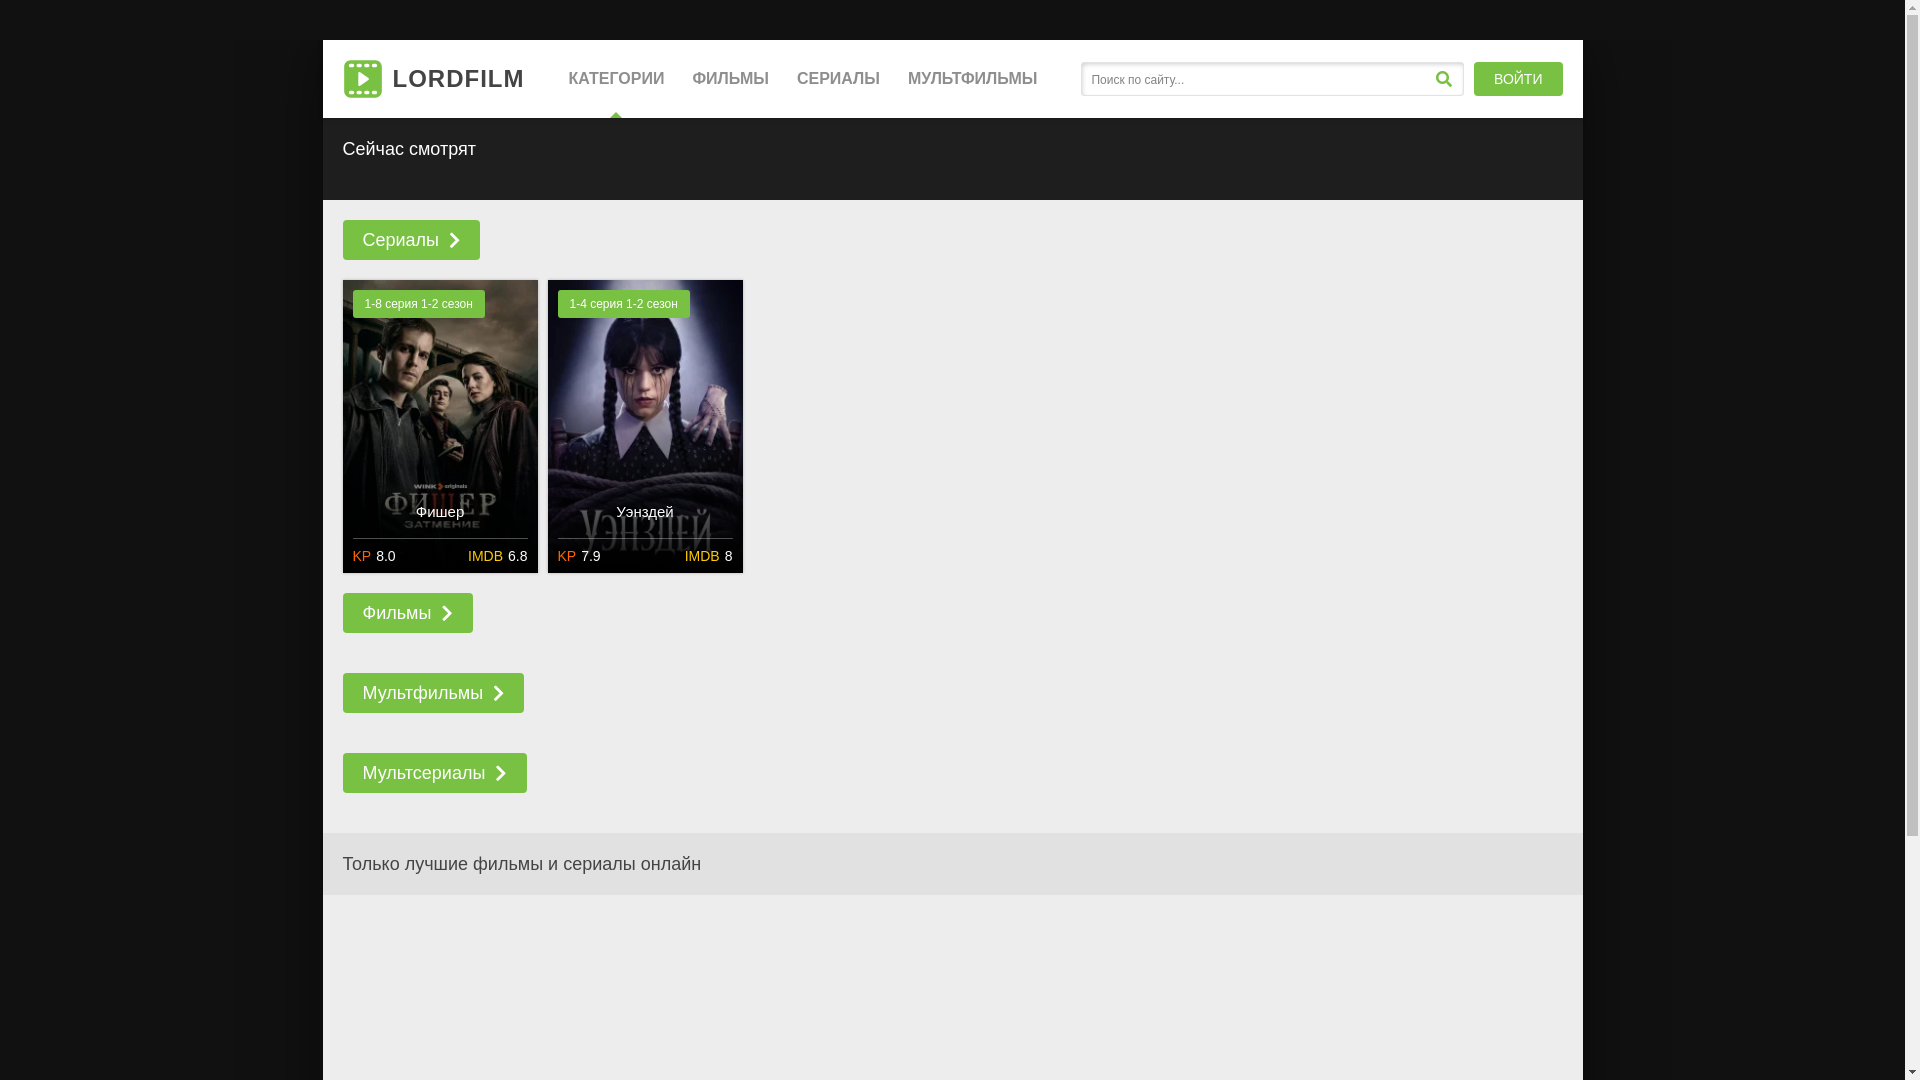
Task: Open the СЕРИАЛЫ menu item
Action: tap(838, 79)
